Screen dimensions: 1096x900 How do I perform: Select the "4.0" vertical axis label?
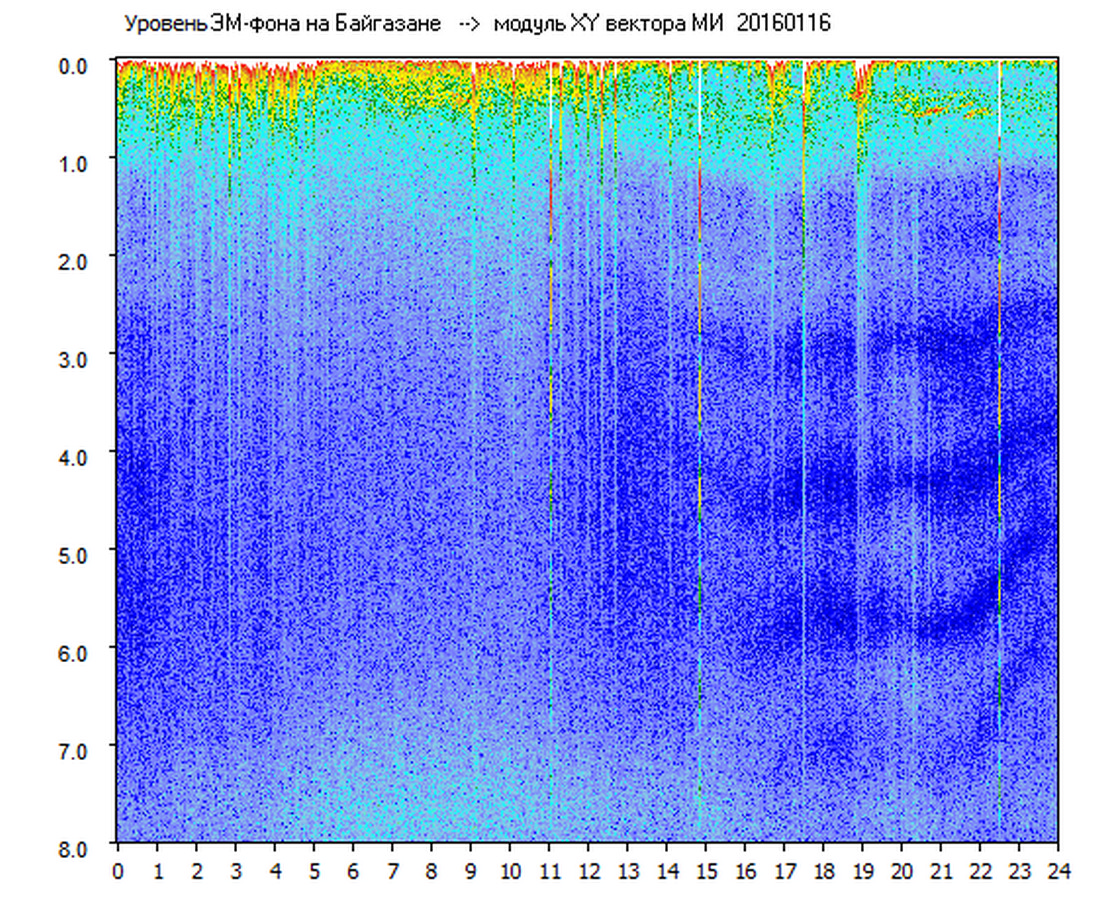[x=75, y=455]
